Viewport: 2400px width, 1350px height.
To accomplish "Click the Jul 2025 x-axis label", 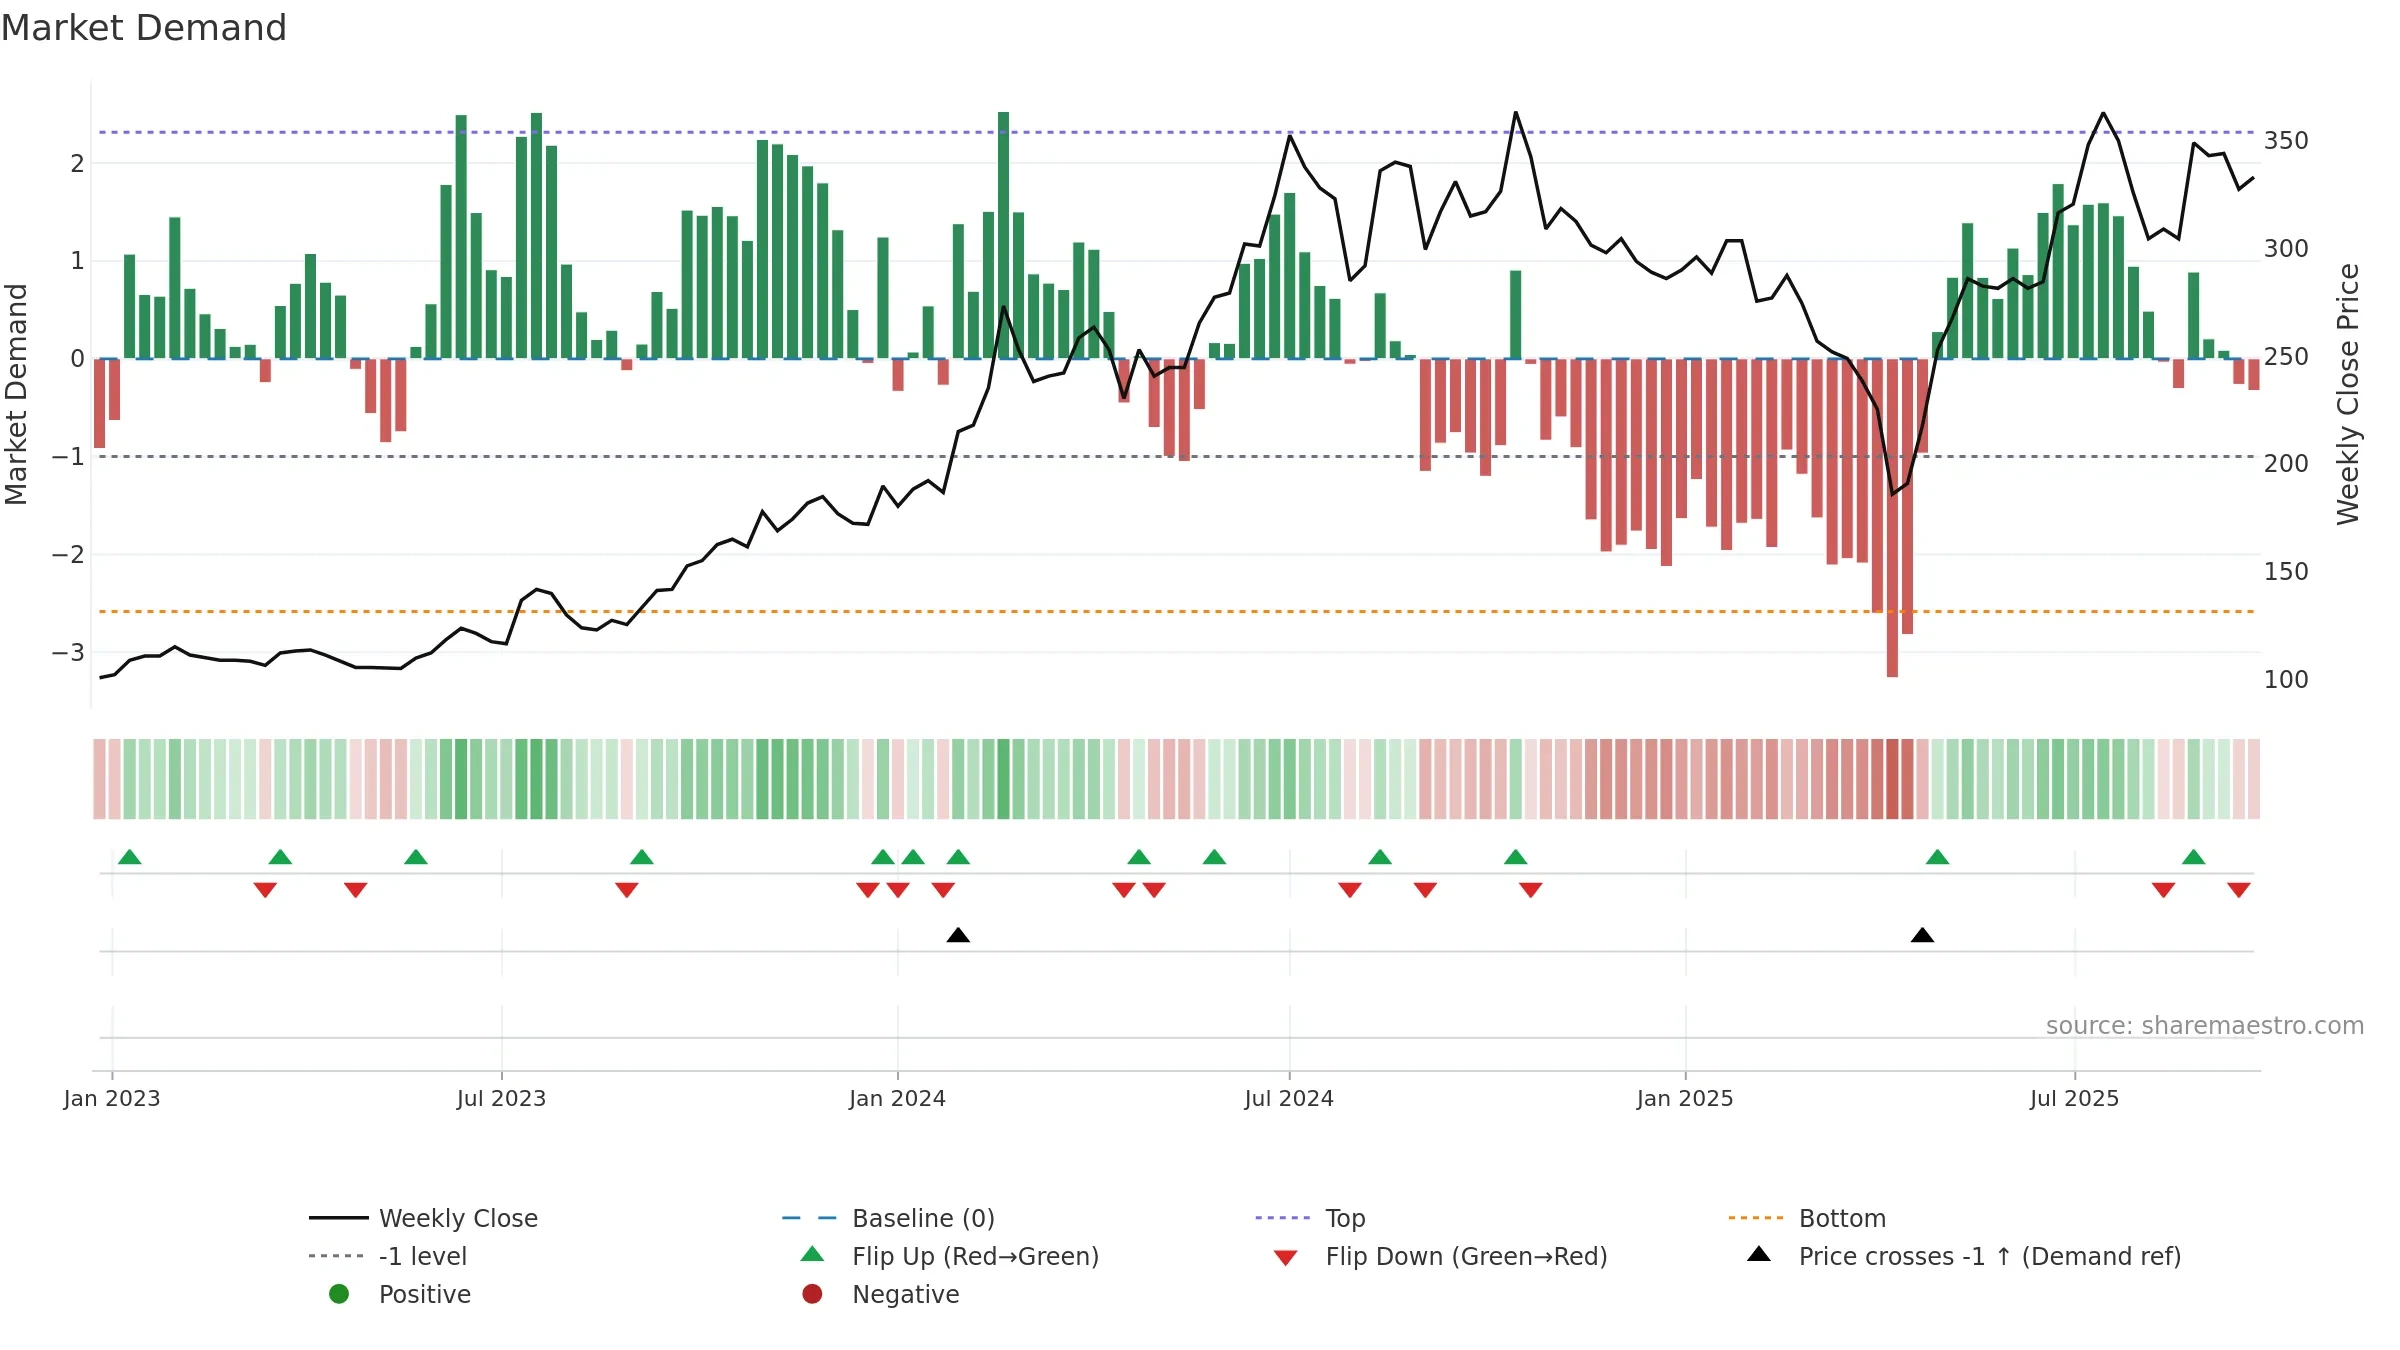I will tap(2074, 1098).
